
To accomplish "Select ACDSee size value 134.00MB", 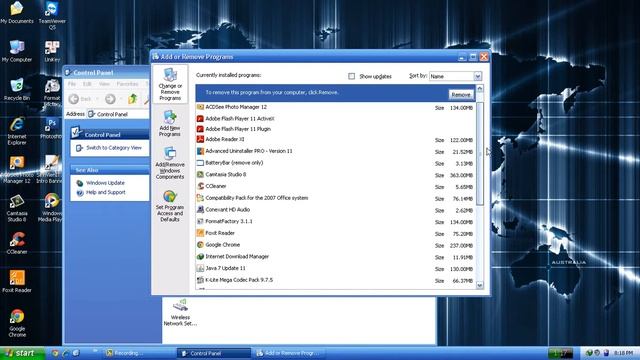I will coord(461,108).
